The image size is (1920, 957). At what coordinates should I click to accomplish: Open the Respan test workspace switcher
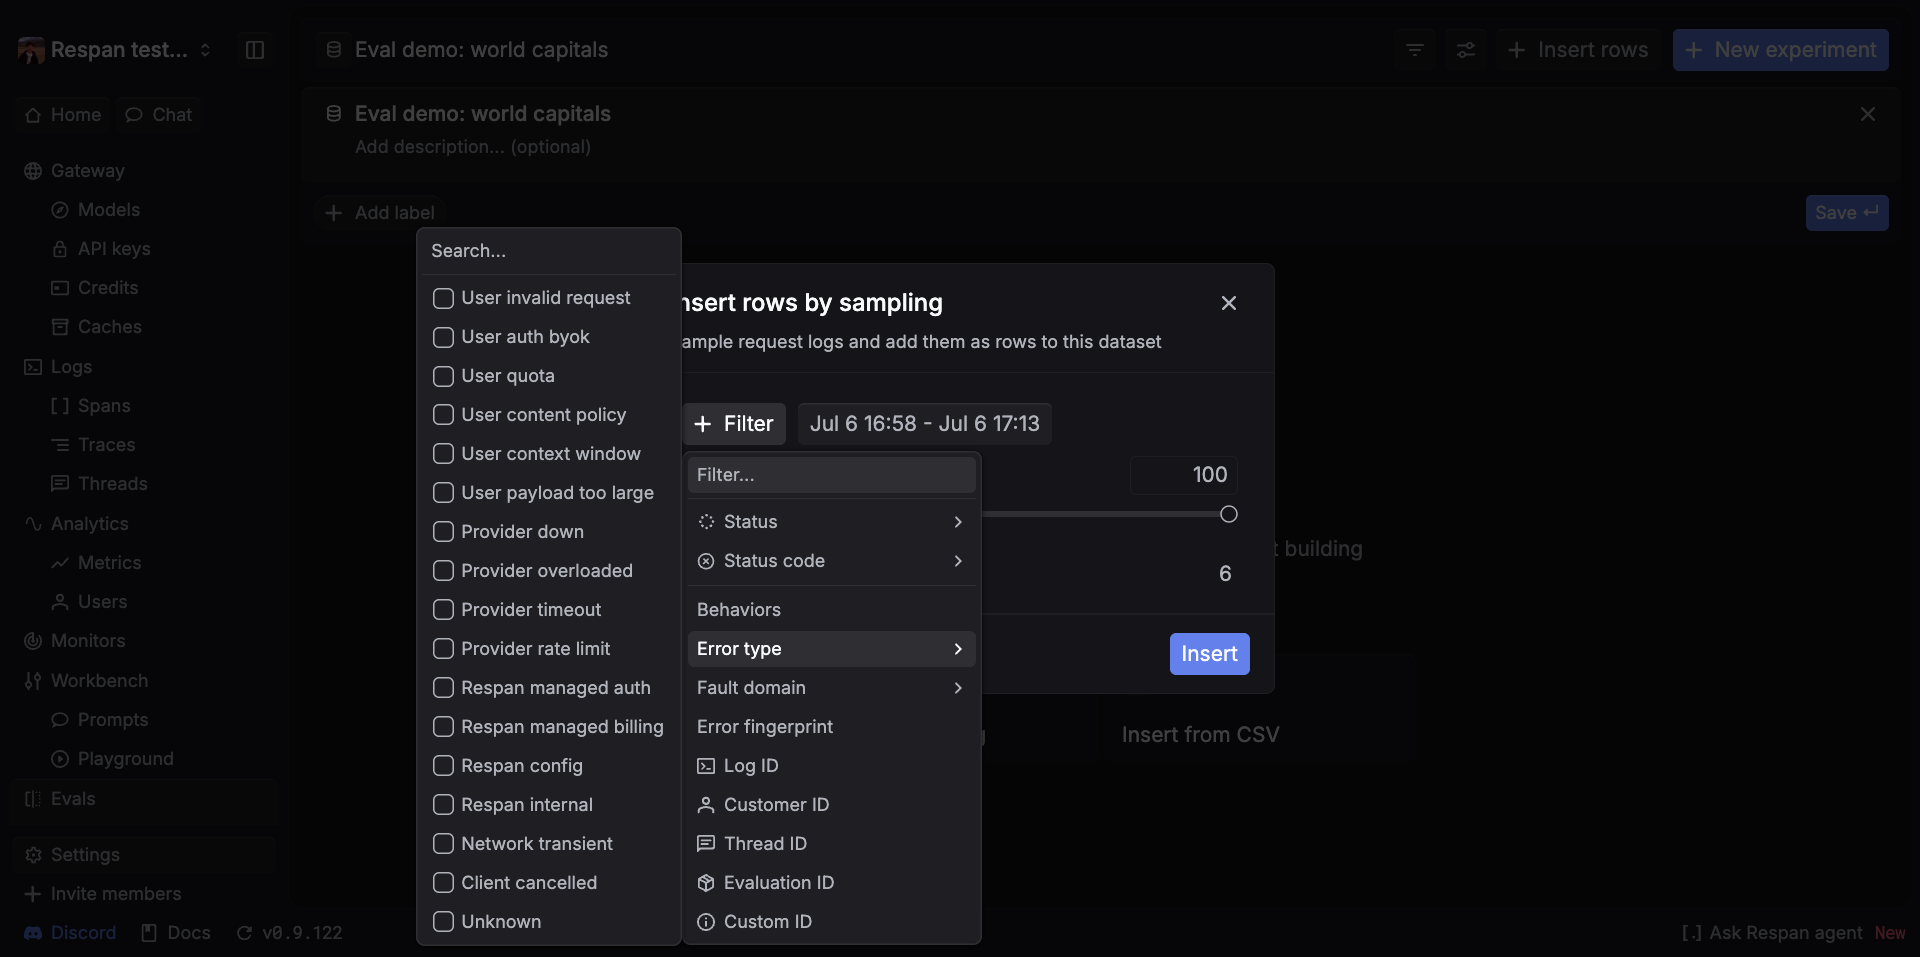tap(115, 50)
